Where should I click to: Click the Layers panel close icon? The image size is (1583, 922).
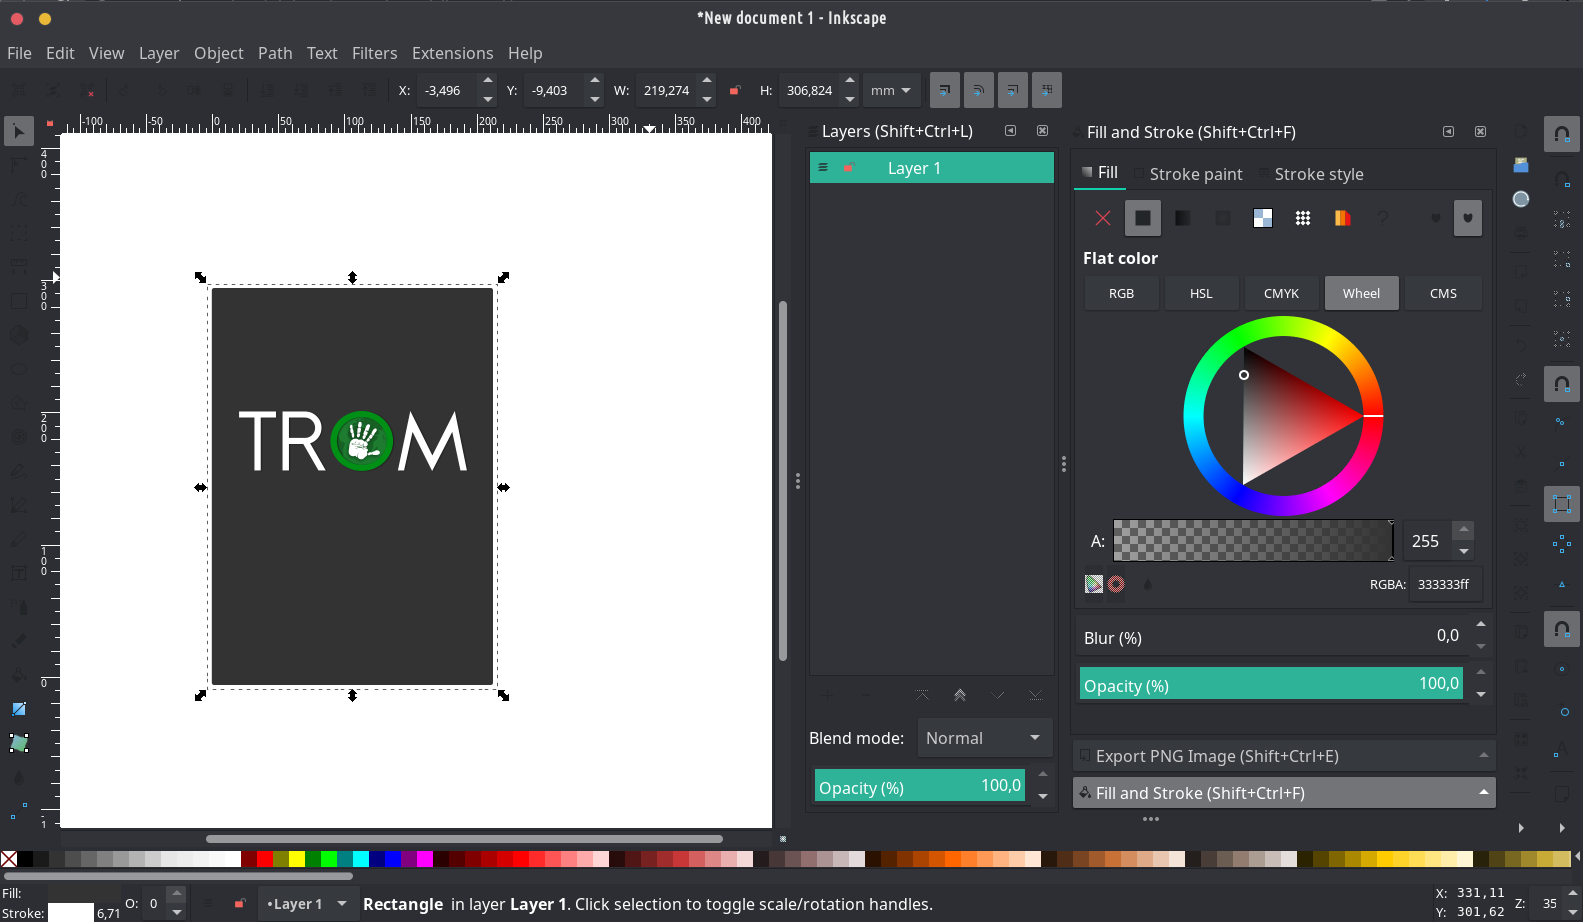(x=1042, y=131)
